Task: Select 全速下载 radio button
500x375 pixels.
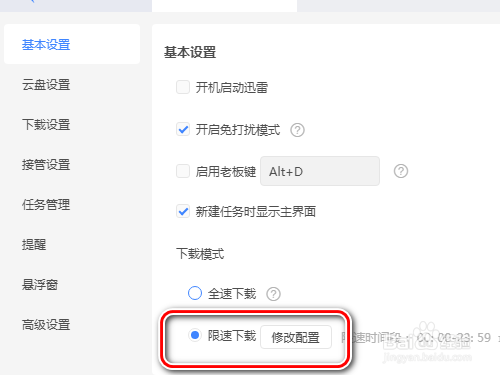Action: [195, 293]
